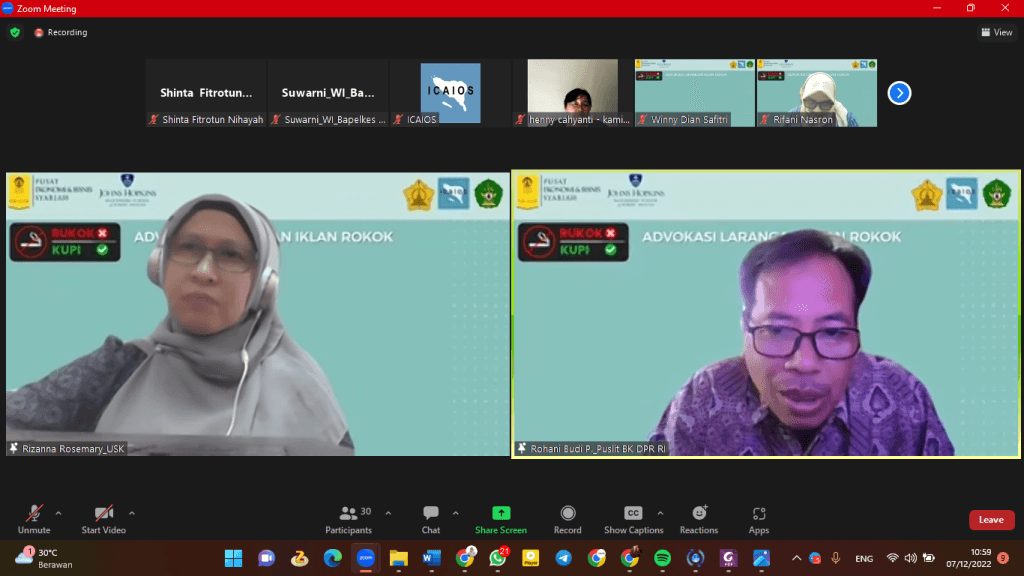Viewport: 1024px width, 576px height.
Task: Open the Reactions menu
Action: click(x=699, y=520)
